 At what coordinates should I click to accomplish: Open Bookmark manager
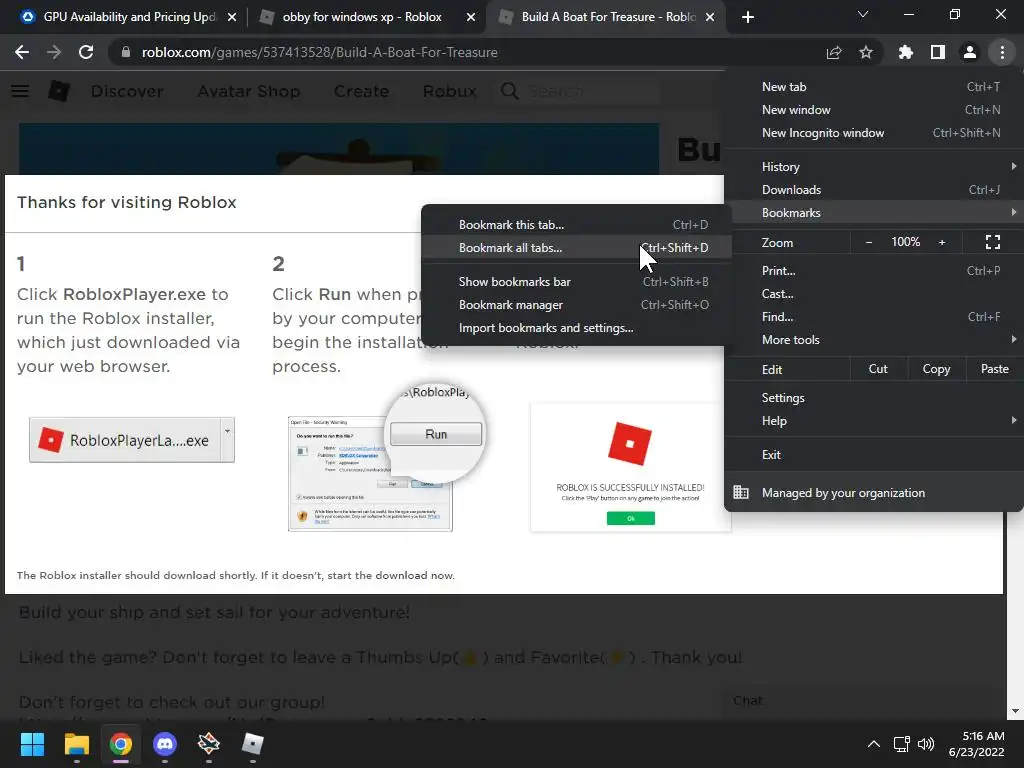point(576,304)
